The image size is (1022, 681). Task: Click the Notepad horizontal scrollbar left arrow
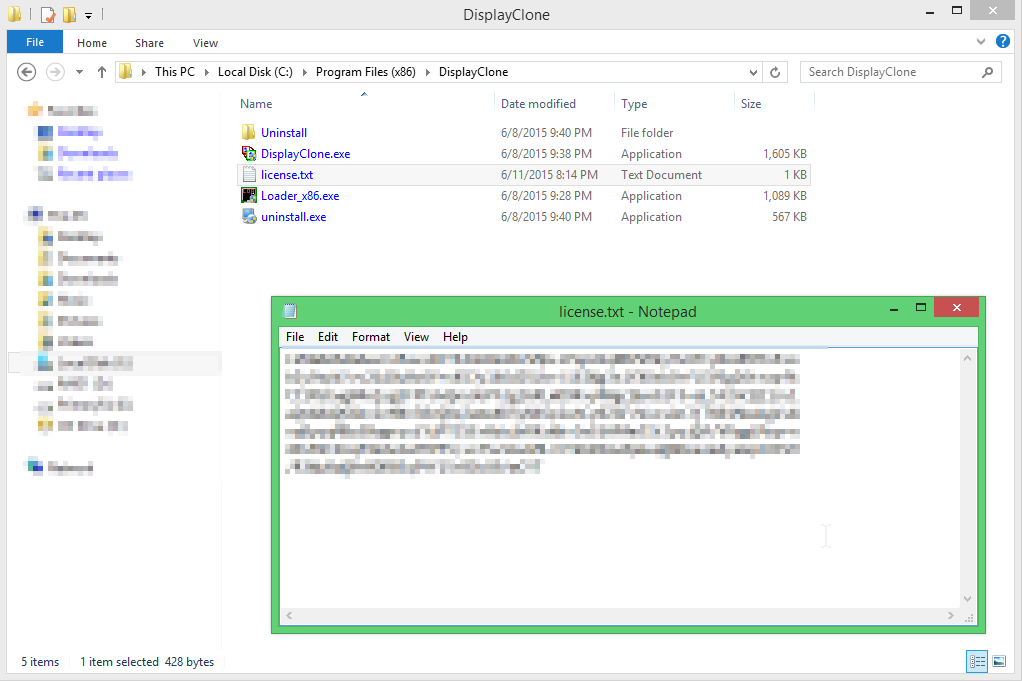[x=289, y=615]
